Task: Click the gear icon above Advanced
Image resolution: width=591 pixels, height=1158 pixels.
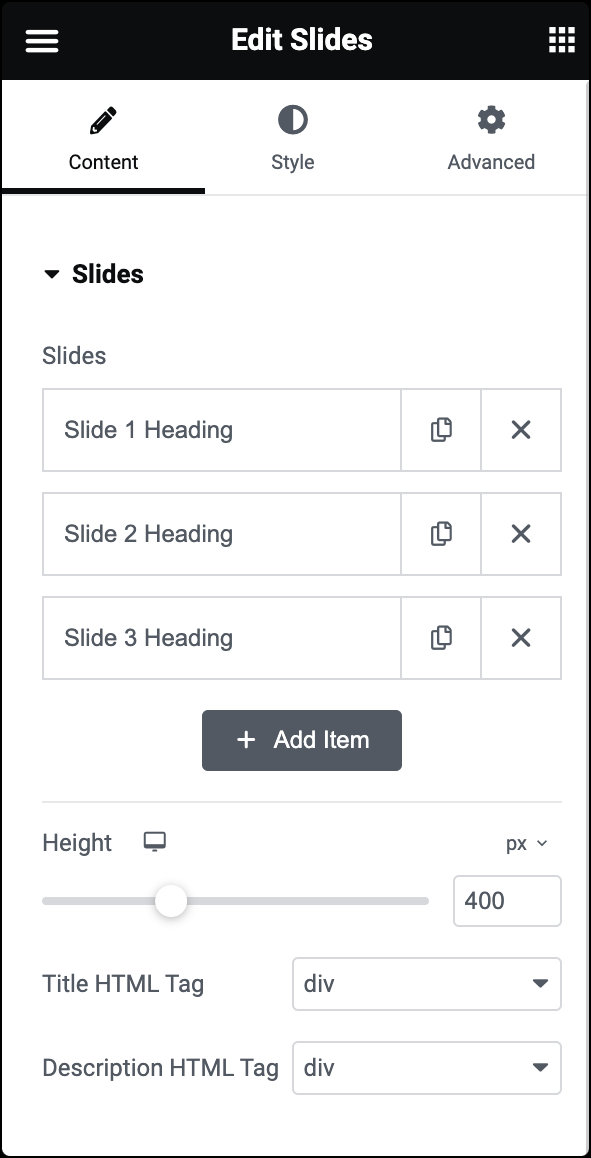Action: [491, 119]
